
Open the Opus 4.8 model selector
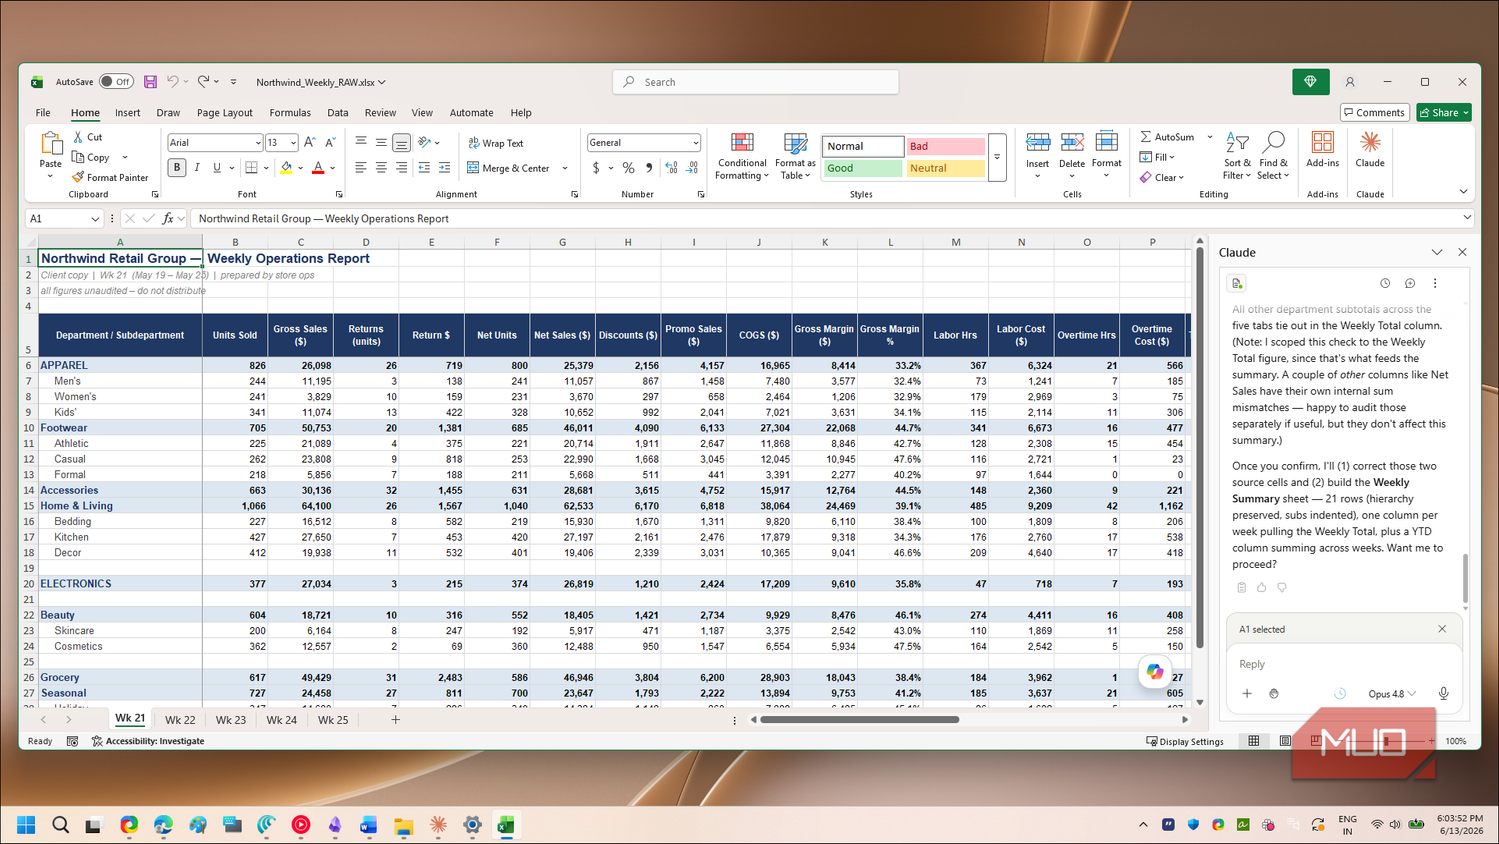pyautogui.click(x=1392, y=693)
